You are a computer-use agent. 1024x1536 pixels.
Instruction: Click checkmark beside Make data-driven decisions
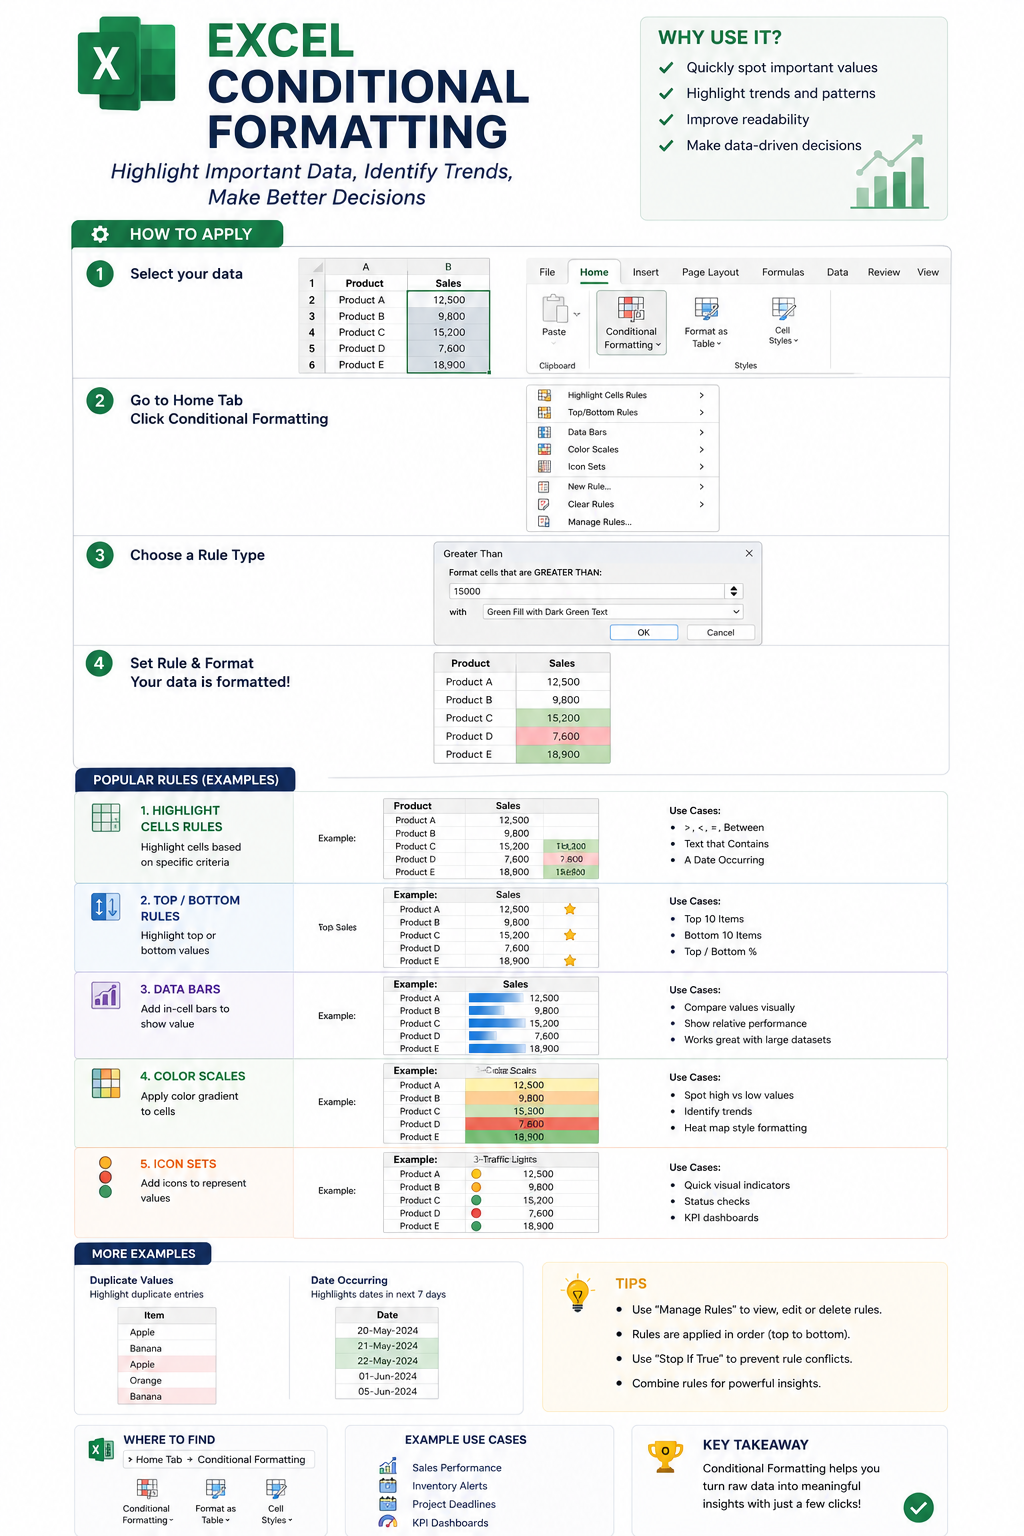pyautogui.click(x=666, y=146)
